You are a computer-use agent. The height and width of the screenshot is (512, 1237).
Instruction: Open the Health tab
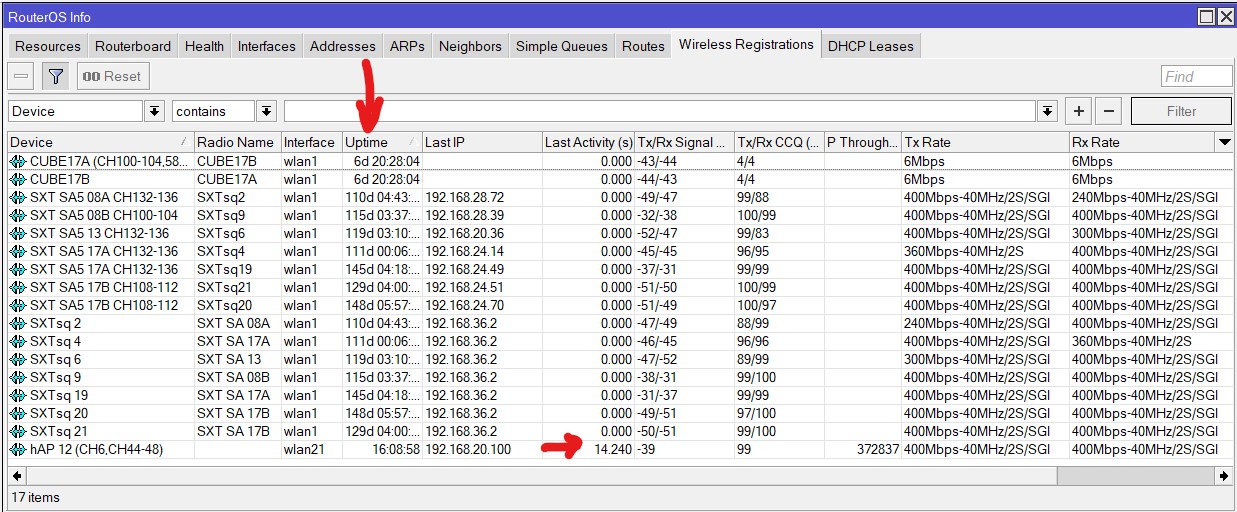tap(204, 46)
